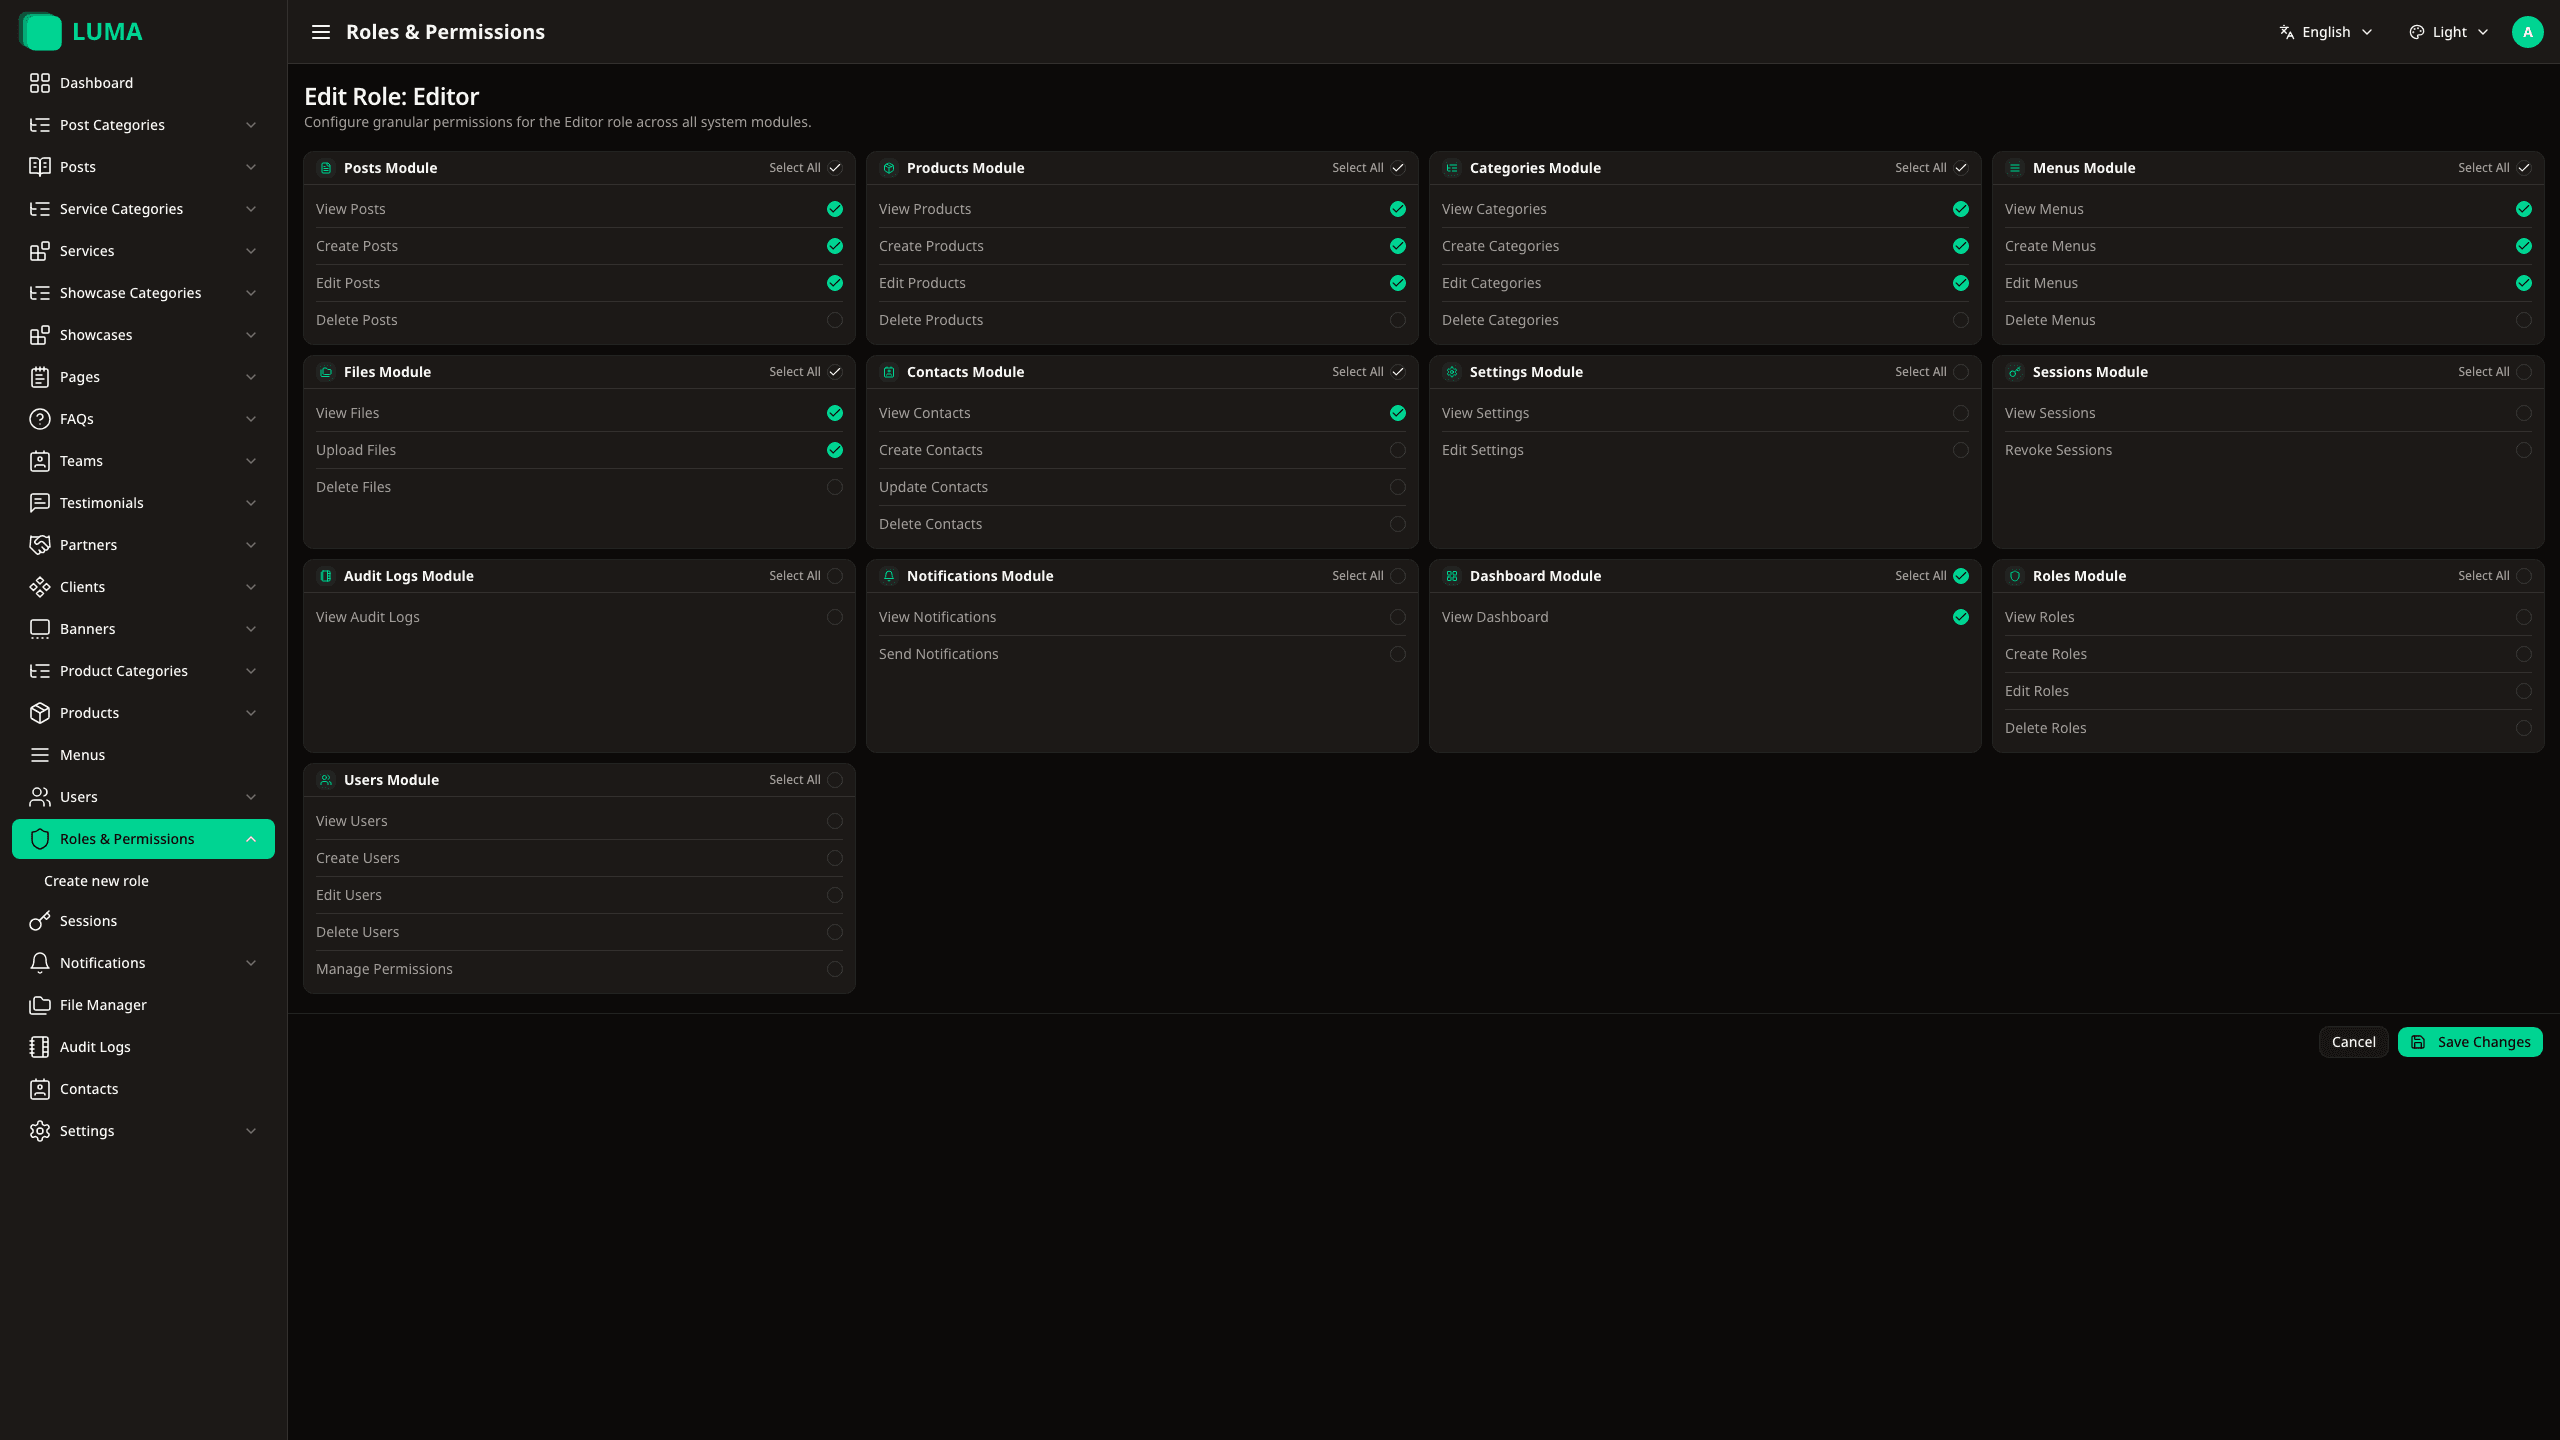Click the Posts Module header icon

point(326,168)
